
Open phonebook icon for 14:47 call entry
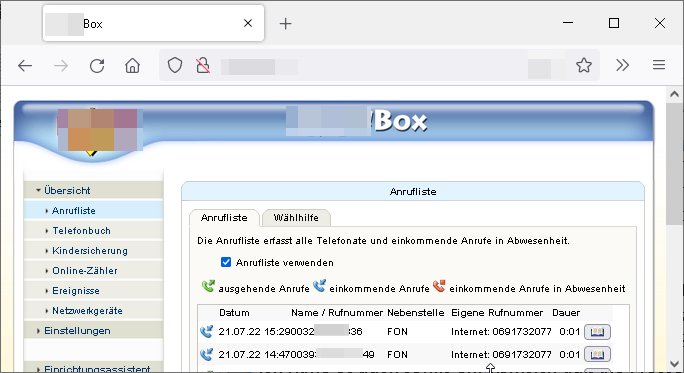pyautogui.click(x=597, y=355)
